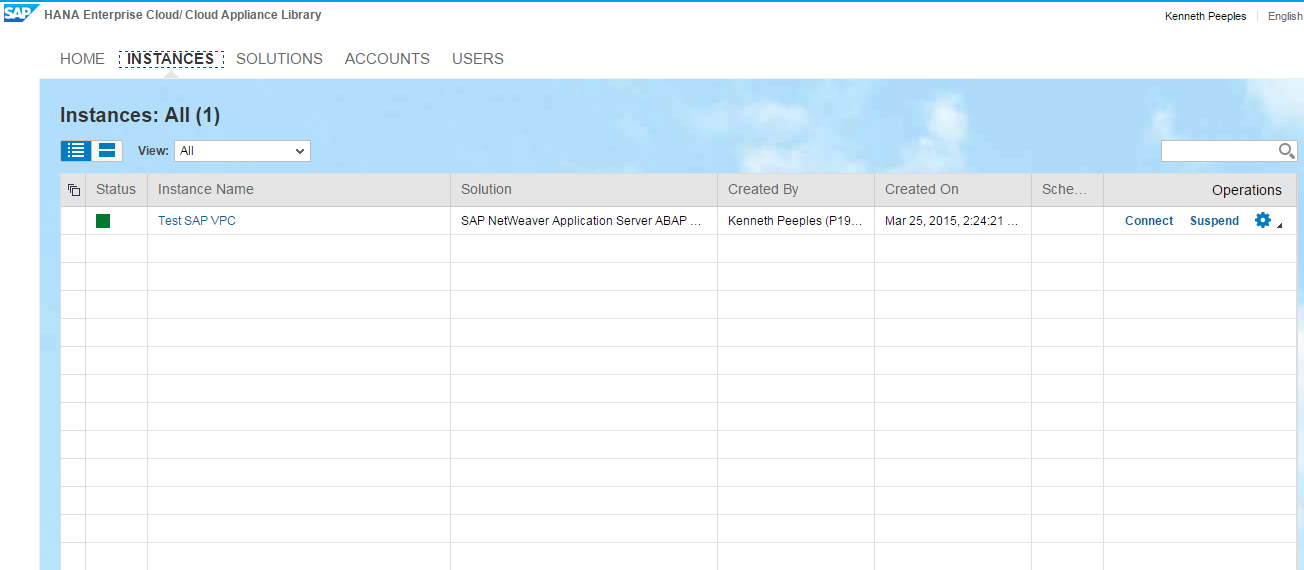Open the gear settings icon for Test SAP VPC
The width and height of the screenshot is (1304, 570).
point(1263,220)
